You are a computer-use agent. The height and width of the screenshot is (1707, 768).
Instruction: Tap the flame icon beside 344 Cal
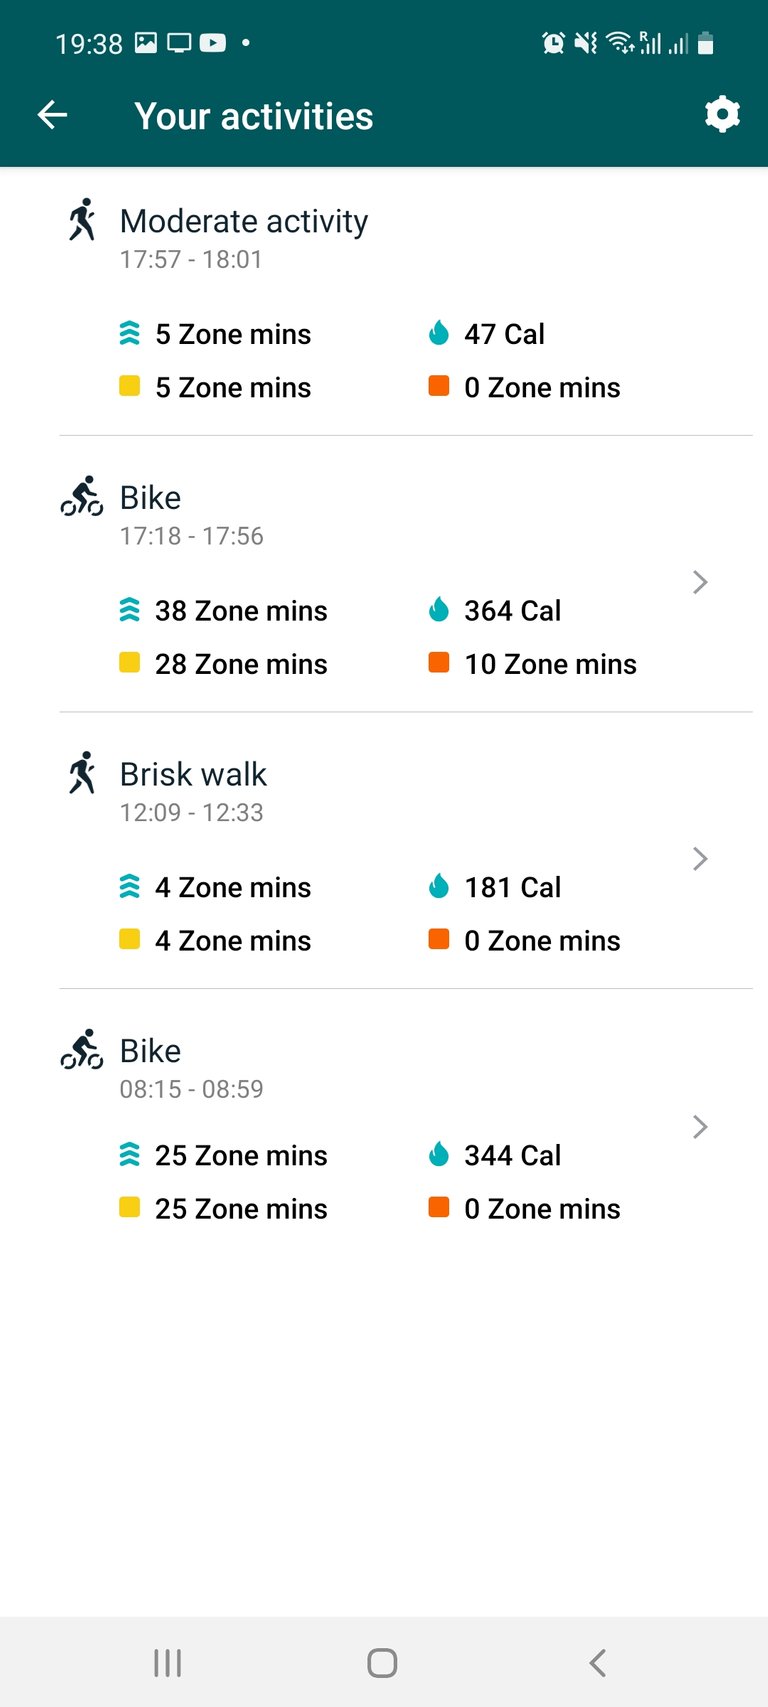(x=438, y=1155)
